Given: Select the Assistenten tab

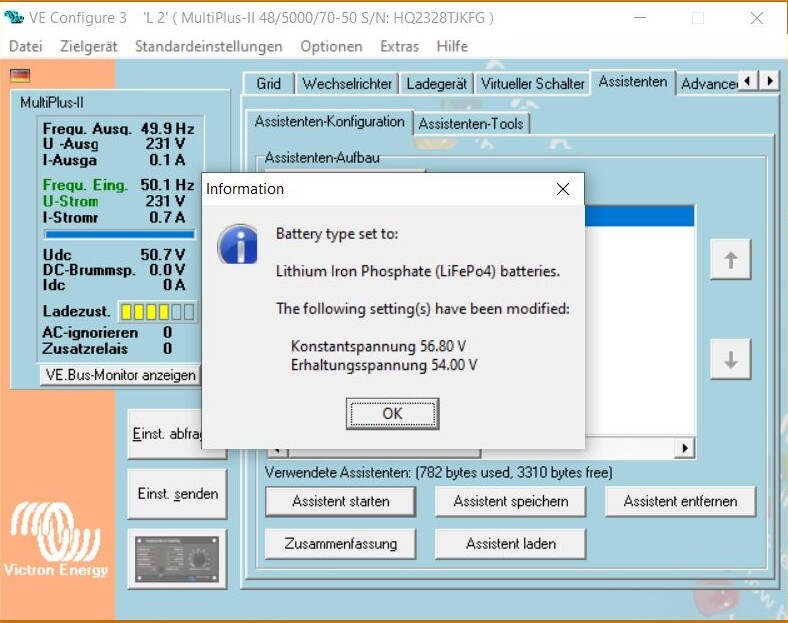Looking at the screenshot, I should pos(633,81).
